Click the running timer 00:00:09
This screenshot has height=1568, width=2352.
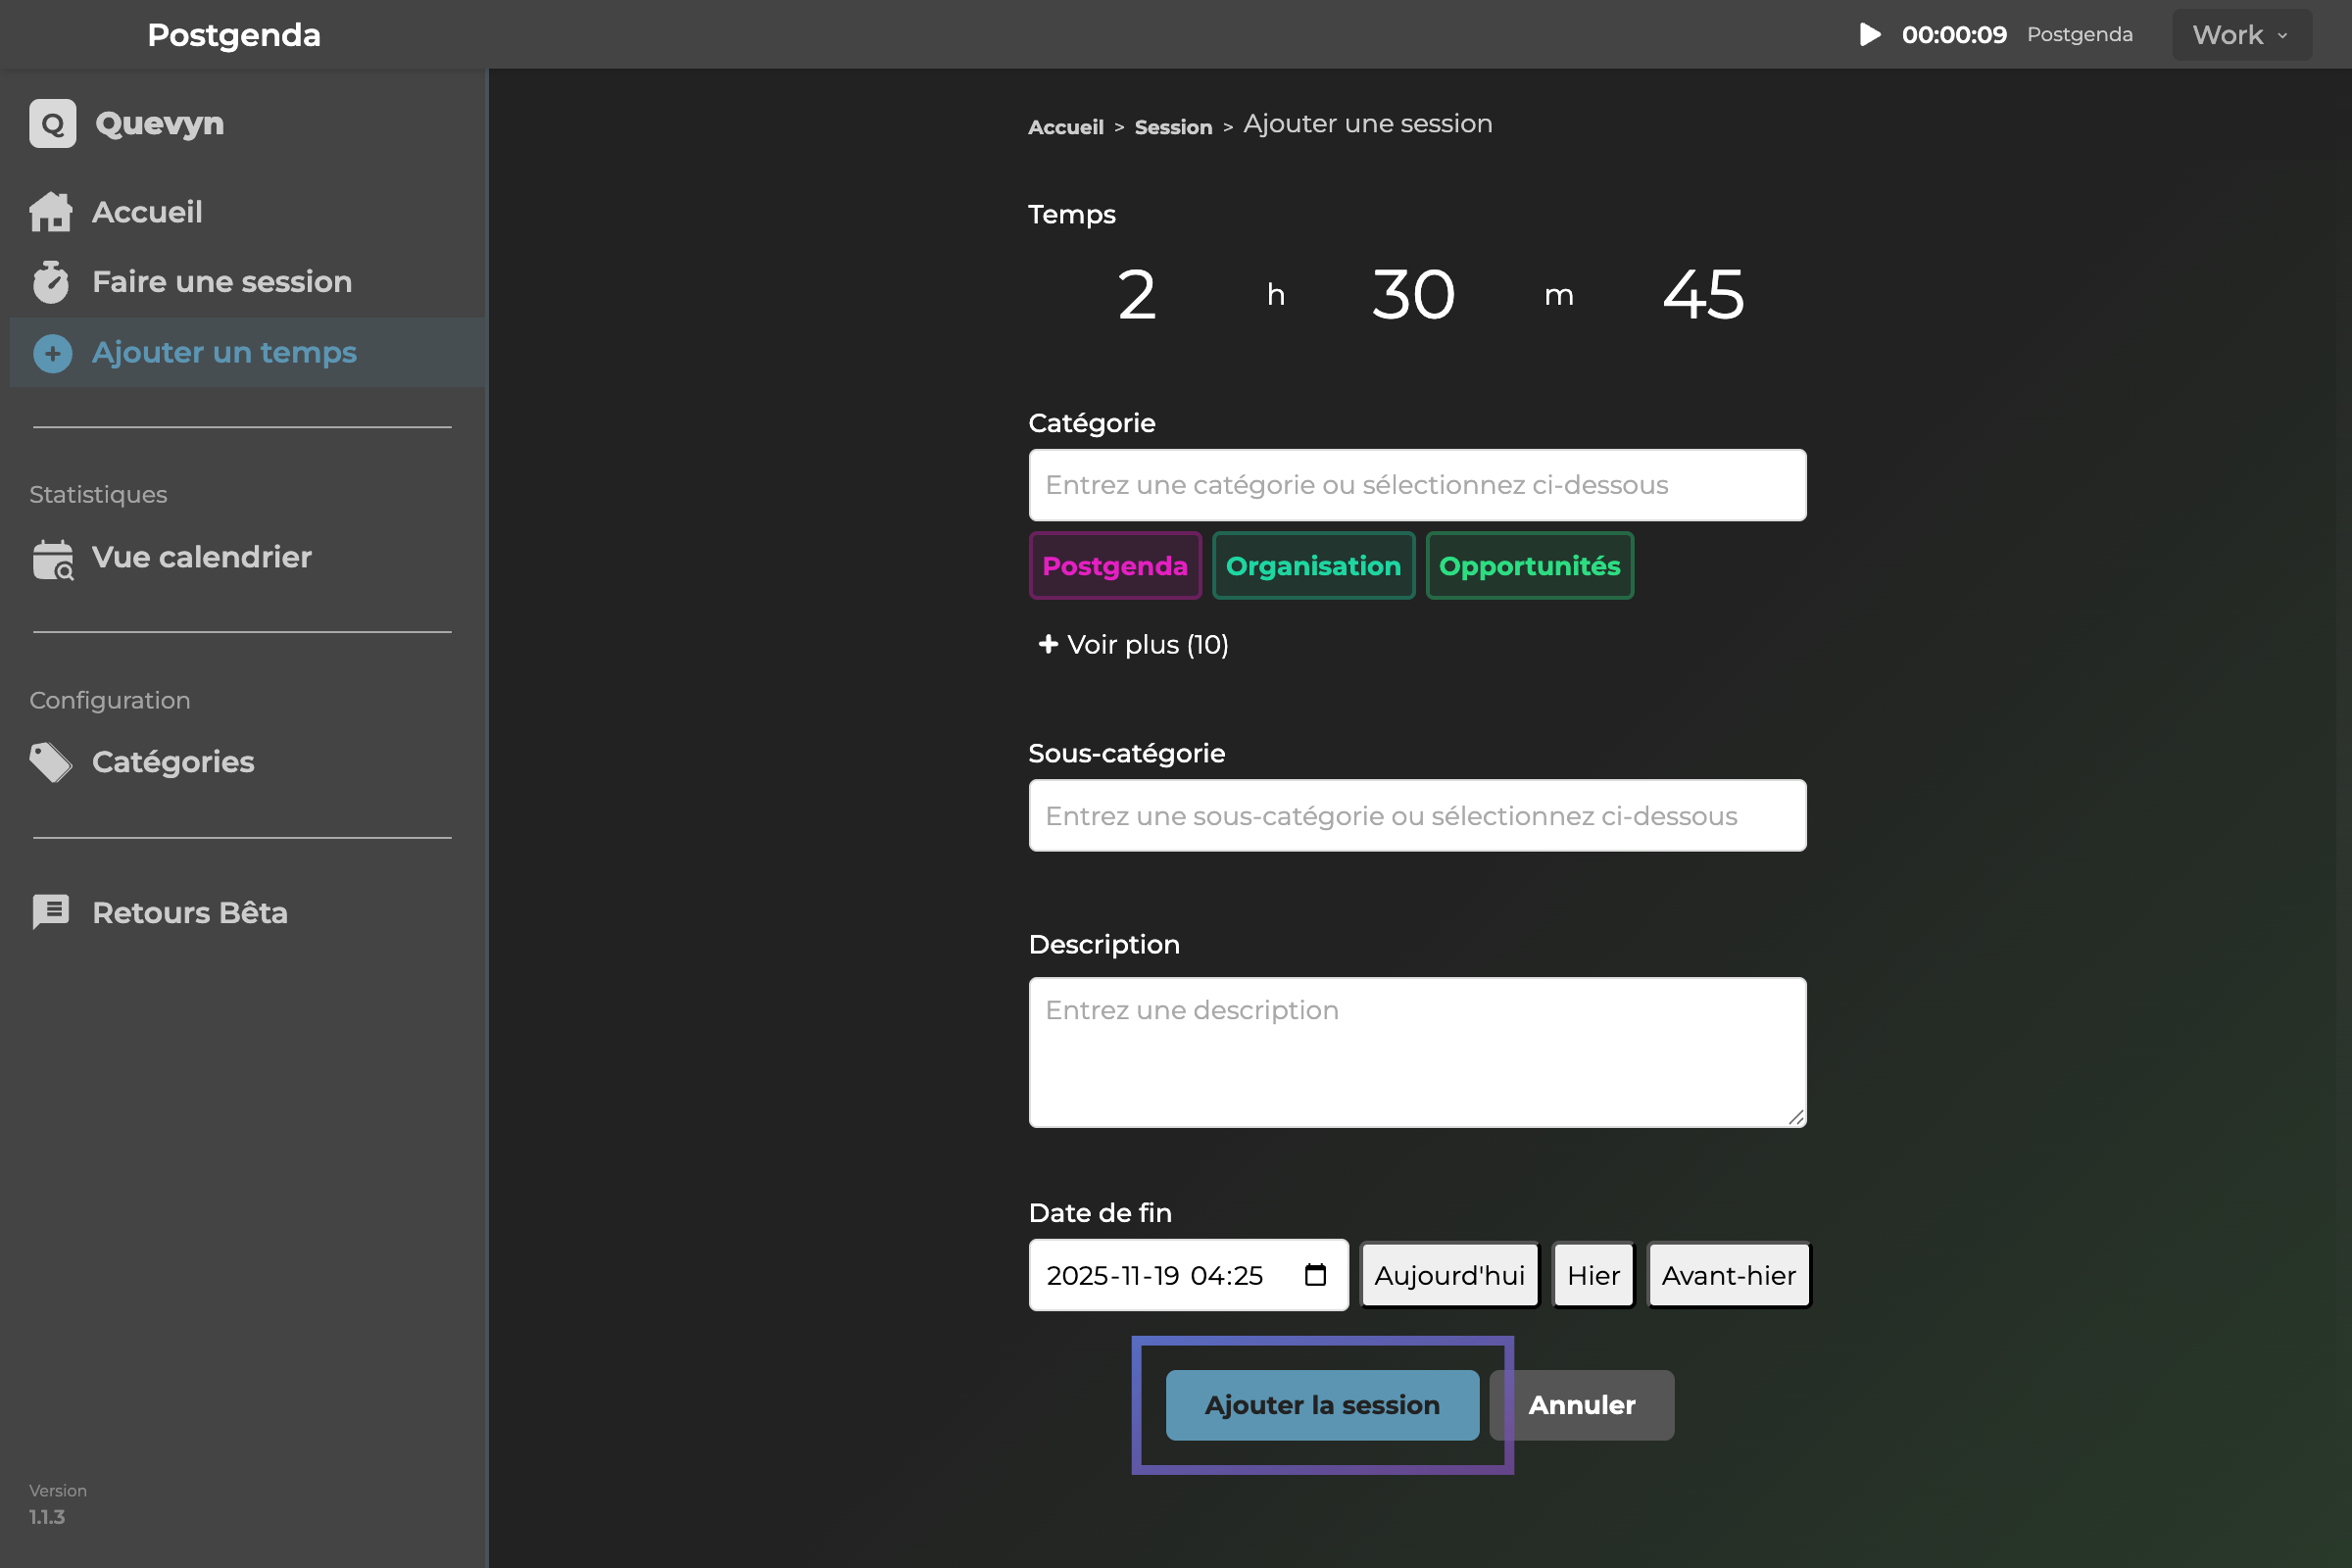pyautogui.click(x=1954, y=35)
